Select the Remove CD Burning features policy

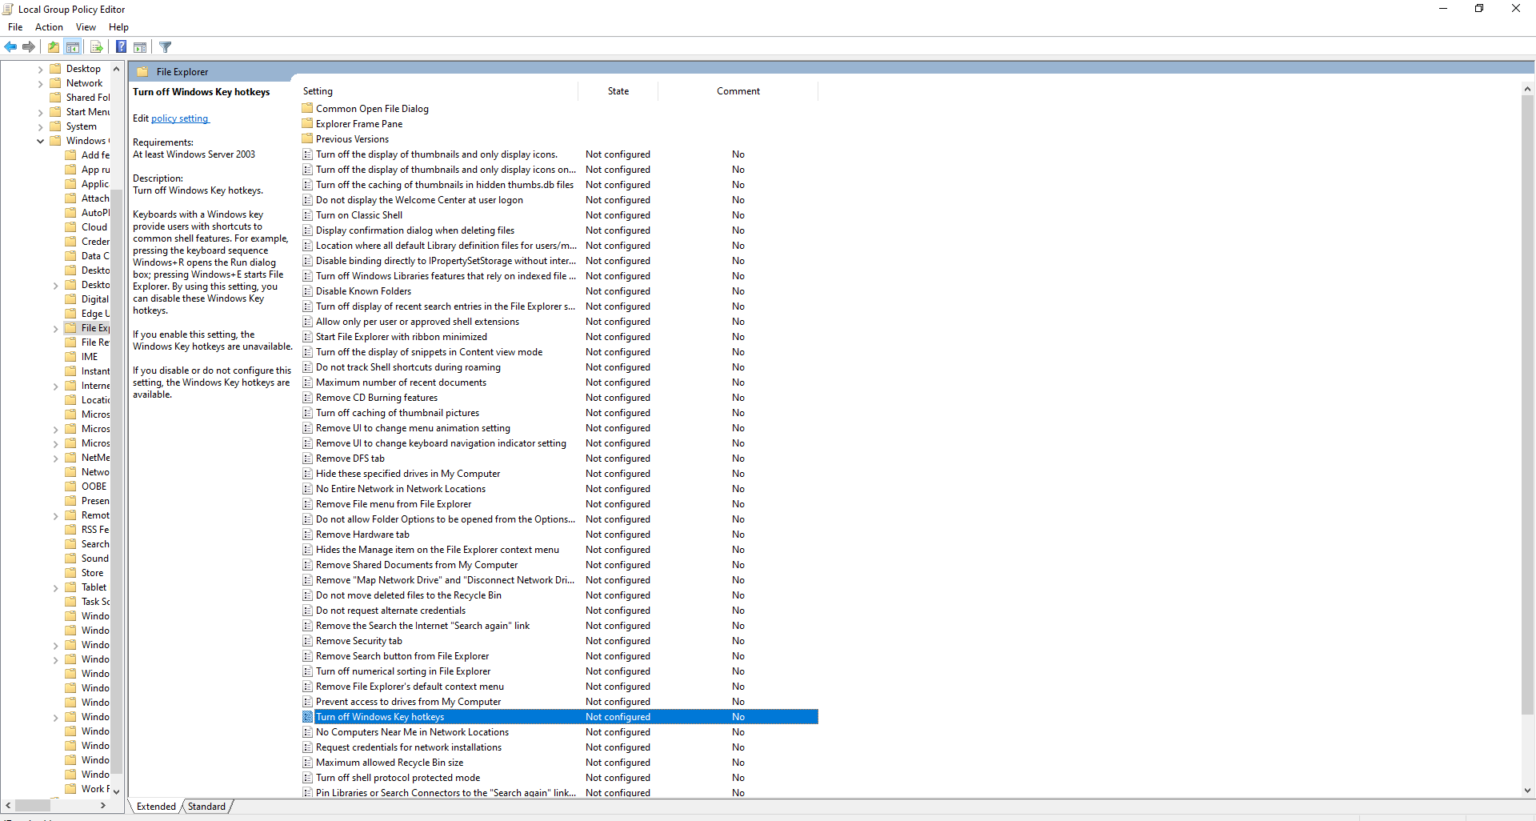tap(376, 397)
